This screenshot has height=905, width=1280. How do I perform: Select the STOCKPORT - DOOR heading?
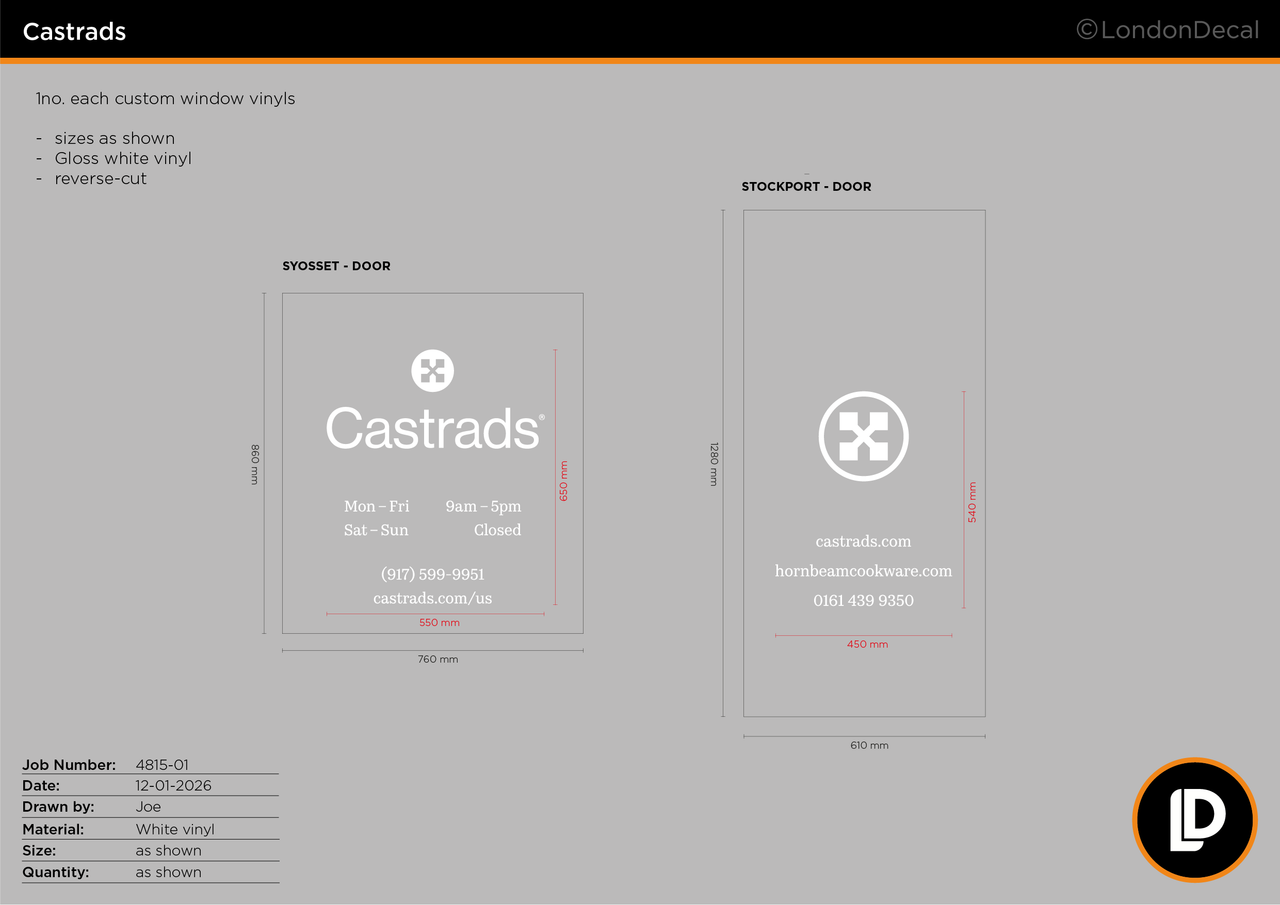806,187
